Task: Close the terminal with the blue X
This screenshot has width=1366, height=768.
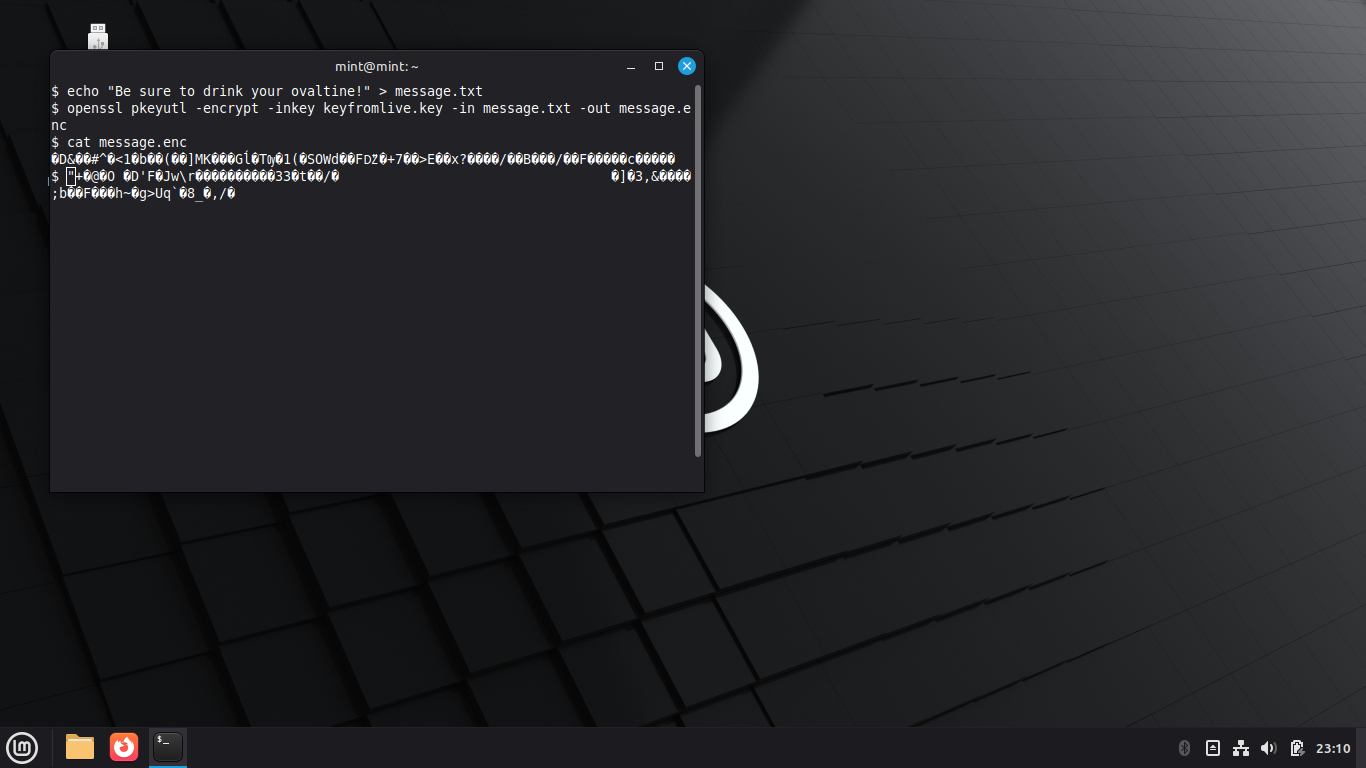Action: pyautogui.click(x=687, y=66)
